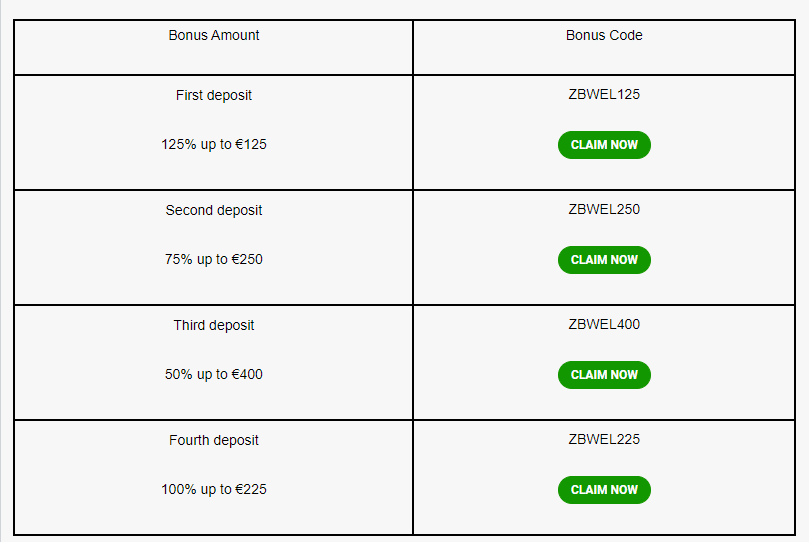
Task: Click the Fourth deposit label
Action: 214,440
